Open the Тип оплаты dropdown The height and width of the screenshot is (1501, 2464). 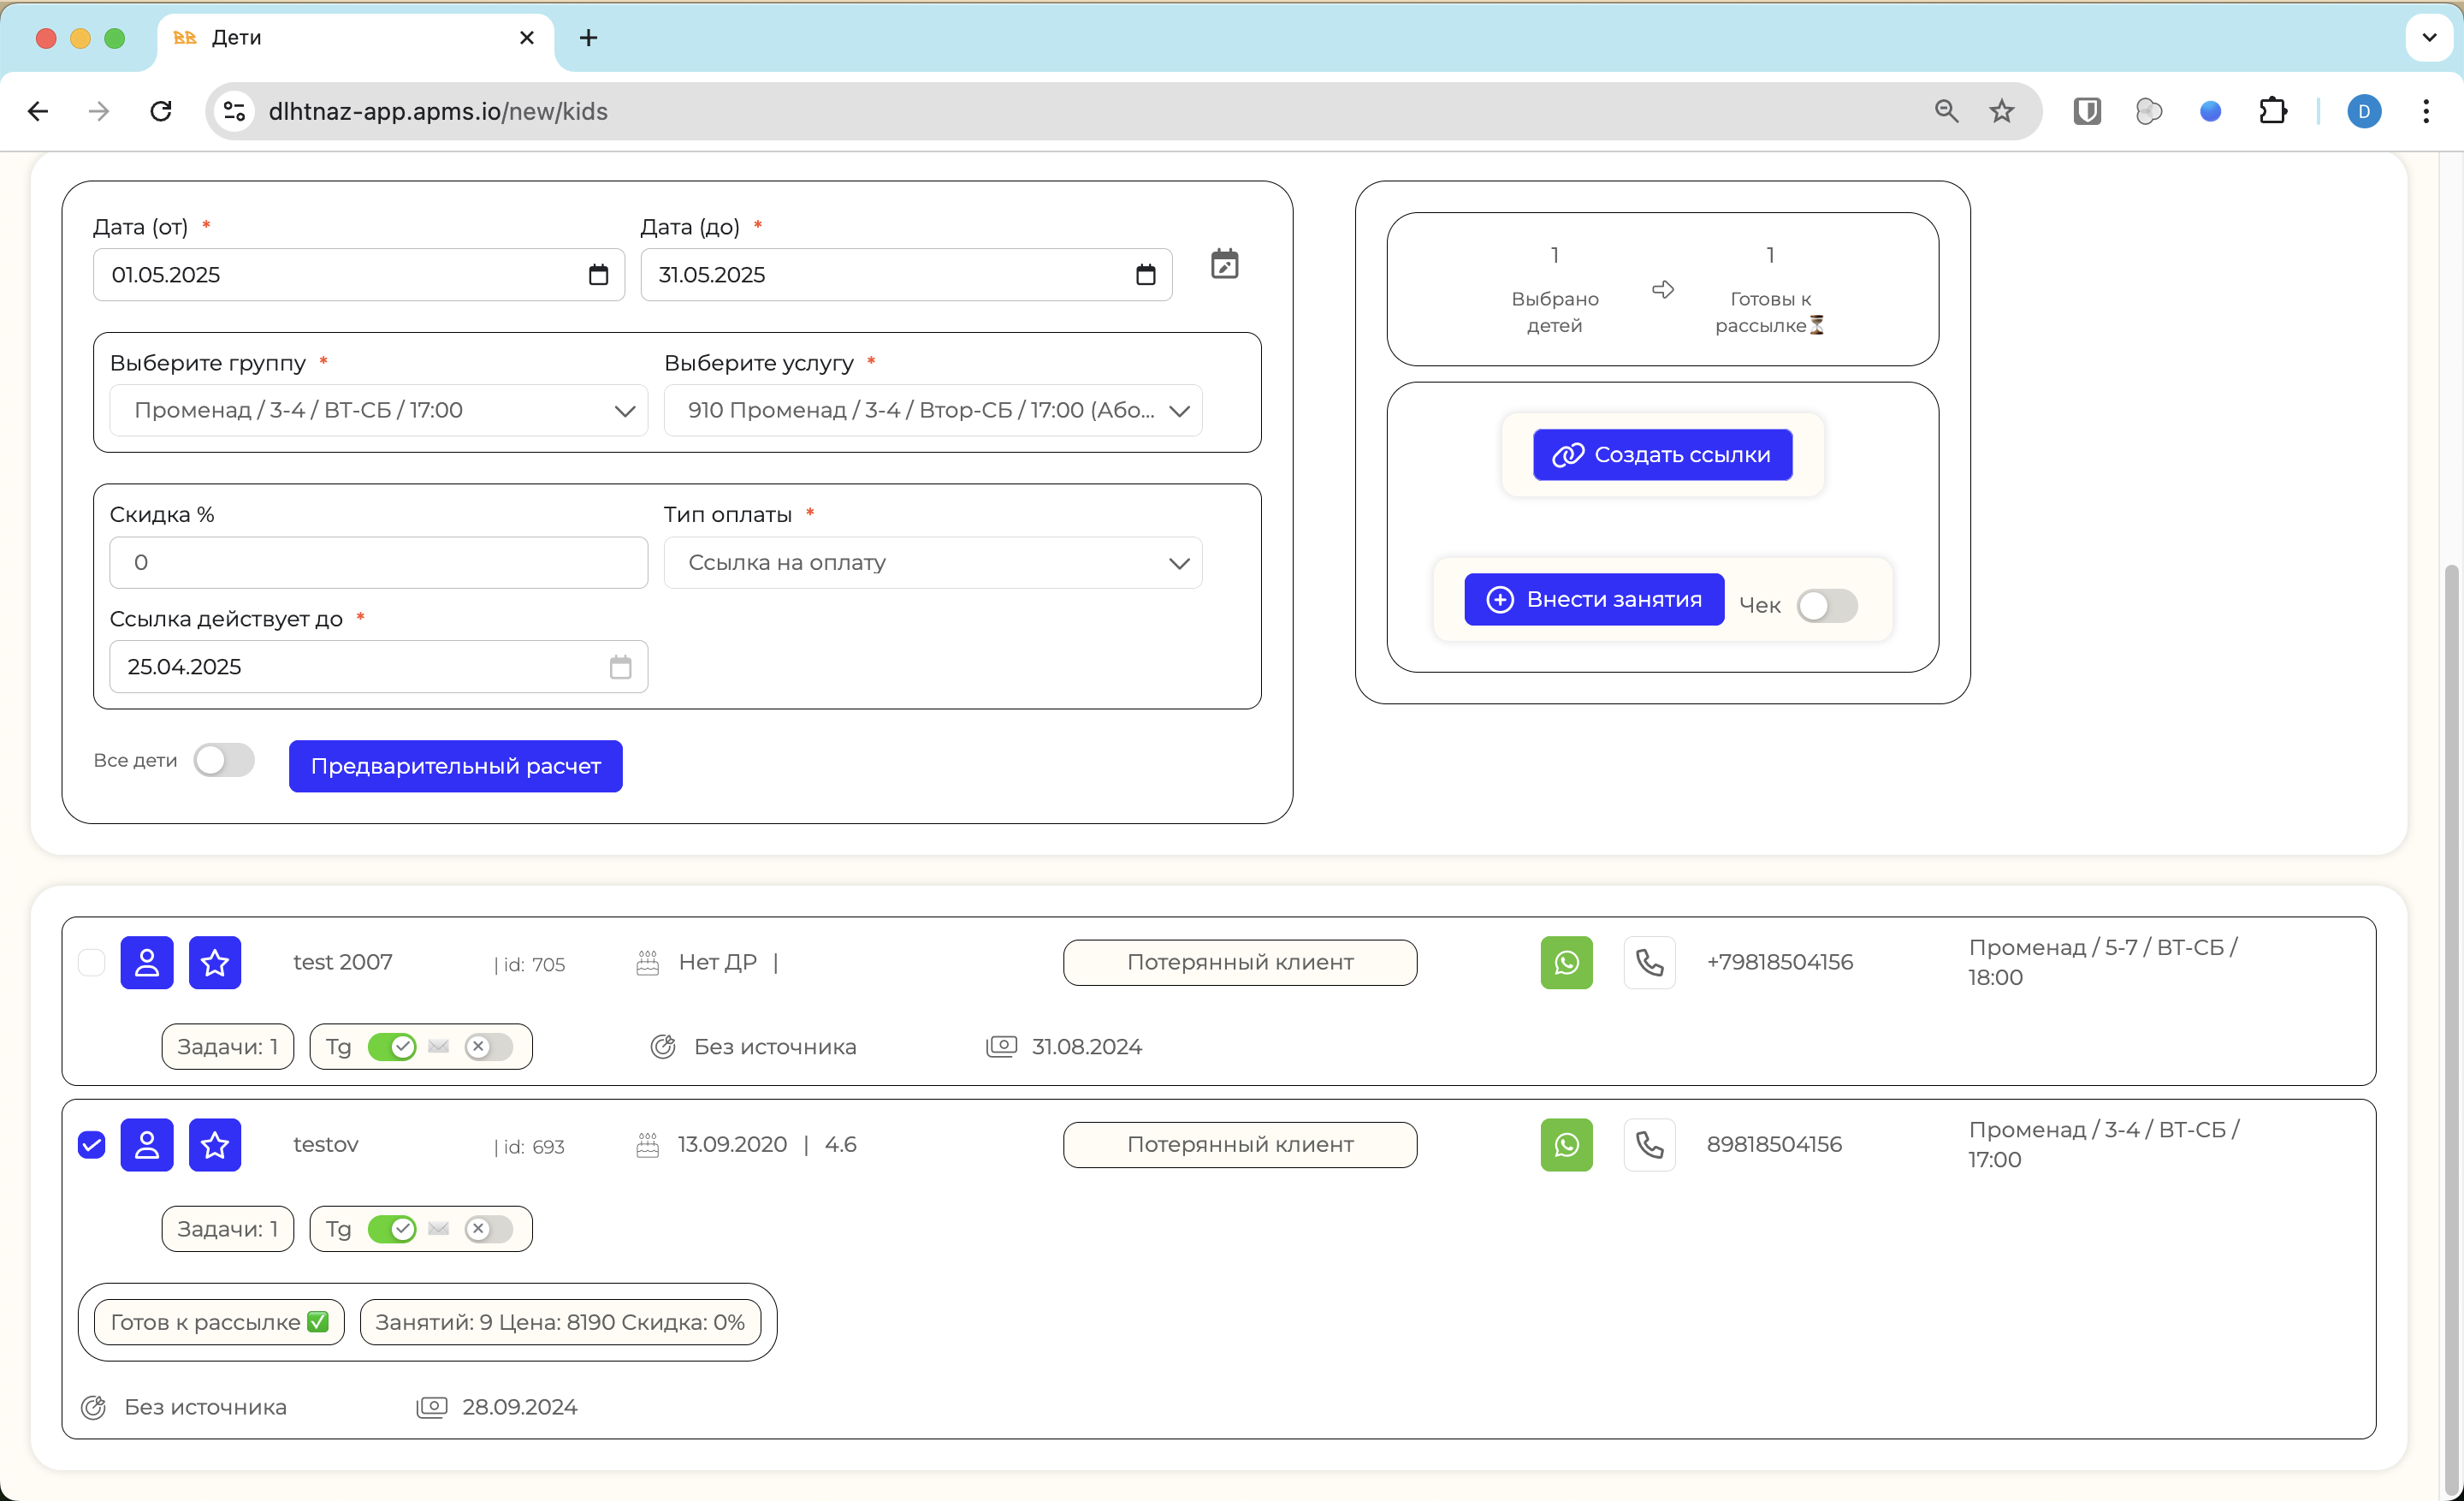933,562
